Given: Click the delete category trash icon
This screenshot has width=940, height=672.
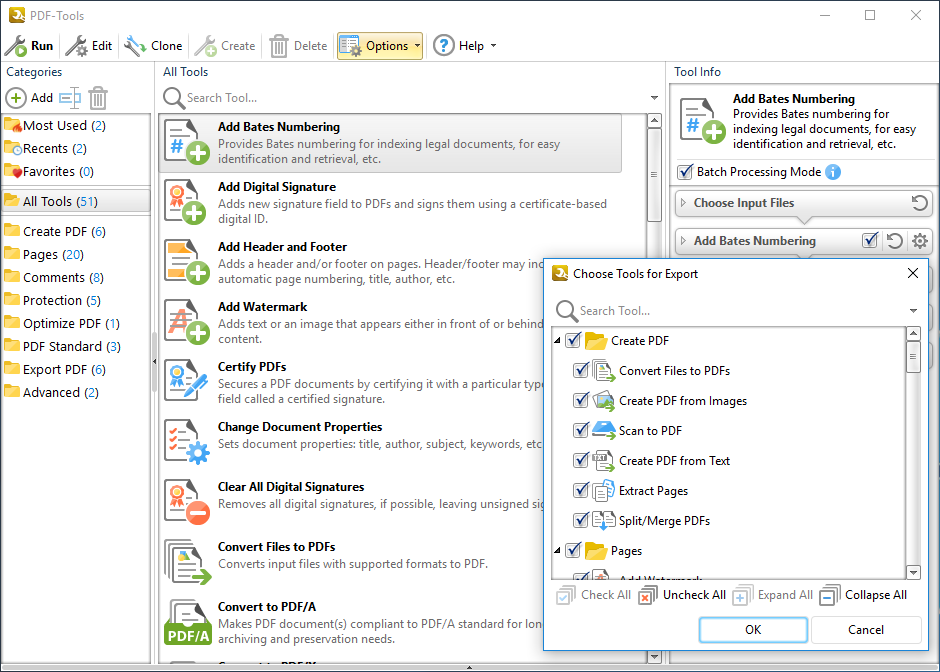Looking at the screenshot, I should pyautogui.click(x=98, y=98).
